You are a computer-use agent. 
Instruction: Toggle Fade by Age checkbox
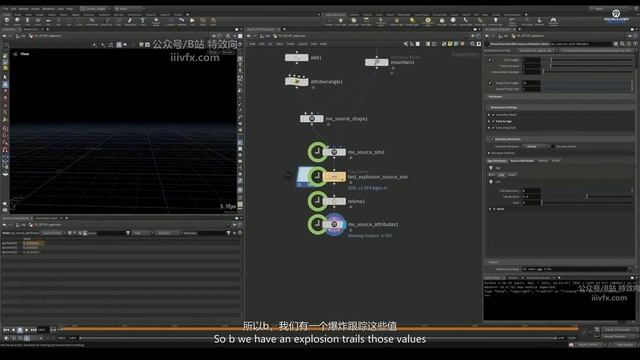tap(493, 121)
